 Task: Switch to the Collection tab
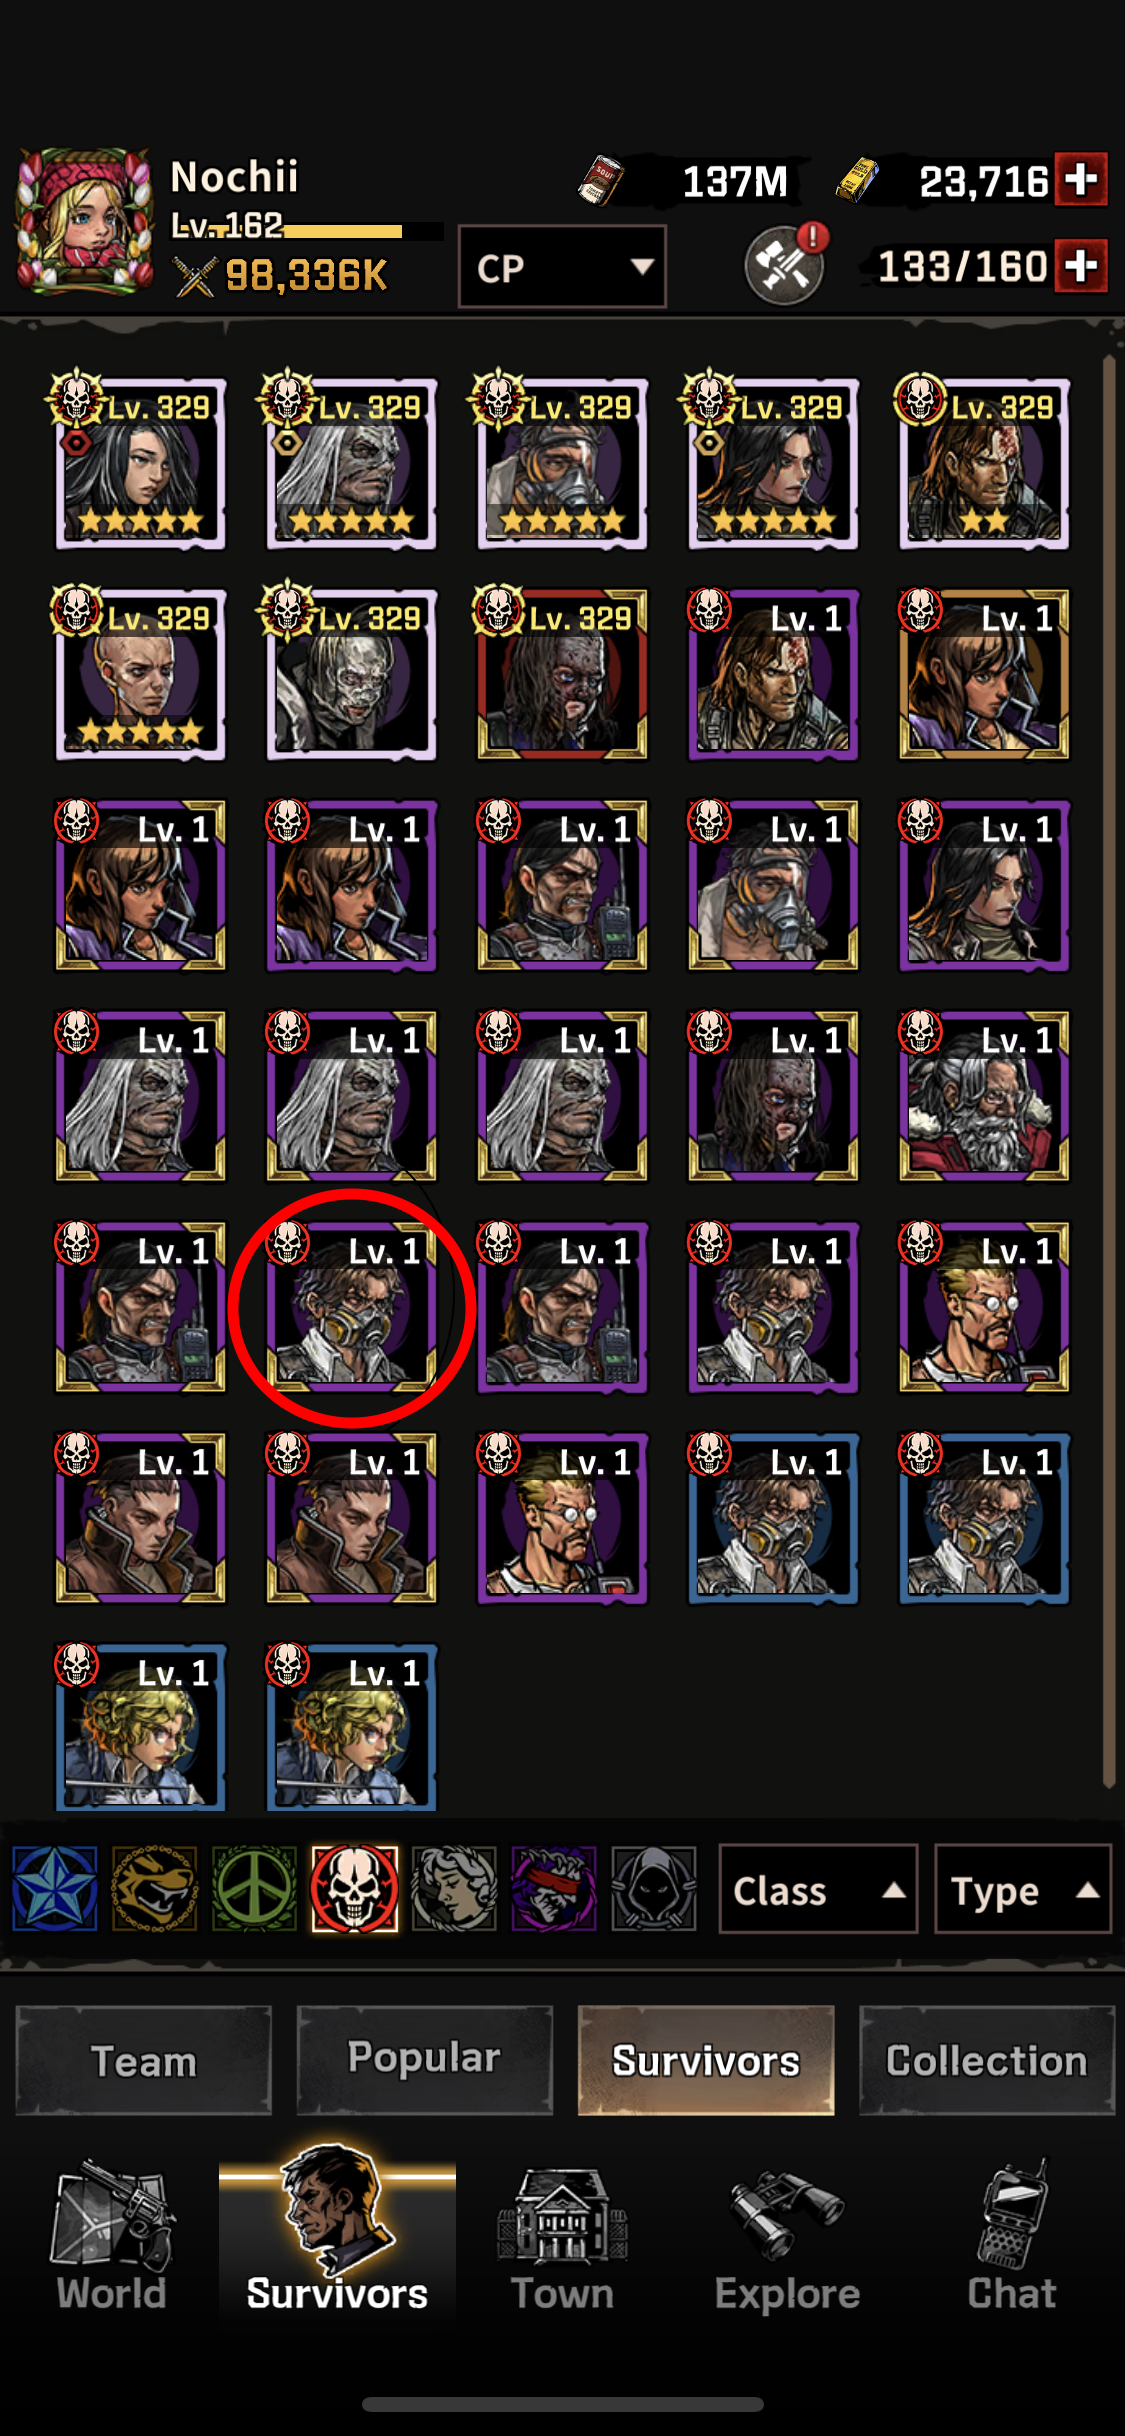click(986, 2060)
